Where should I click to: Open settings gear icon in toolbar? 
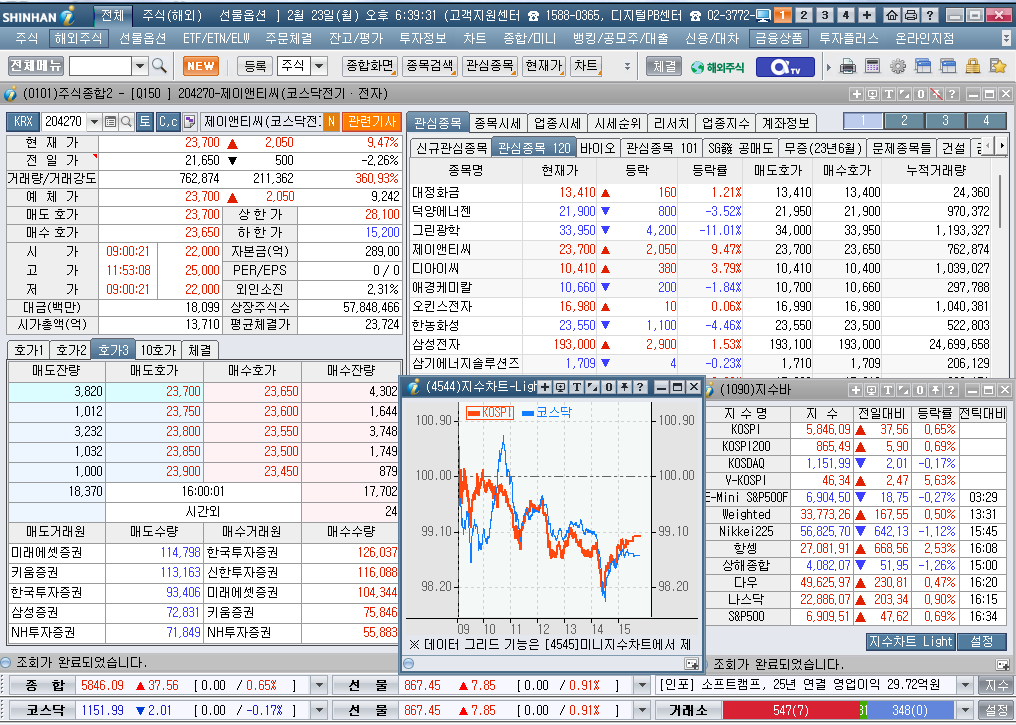(897, 66)
